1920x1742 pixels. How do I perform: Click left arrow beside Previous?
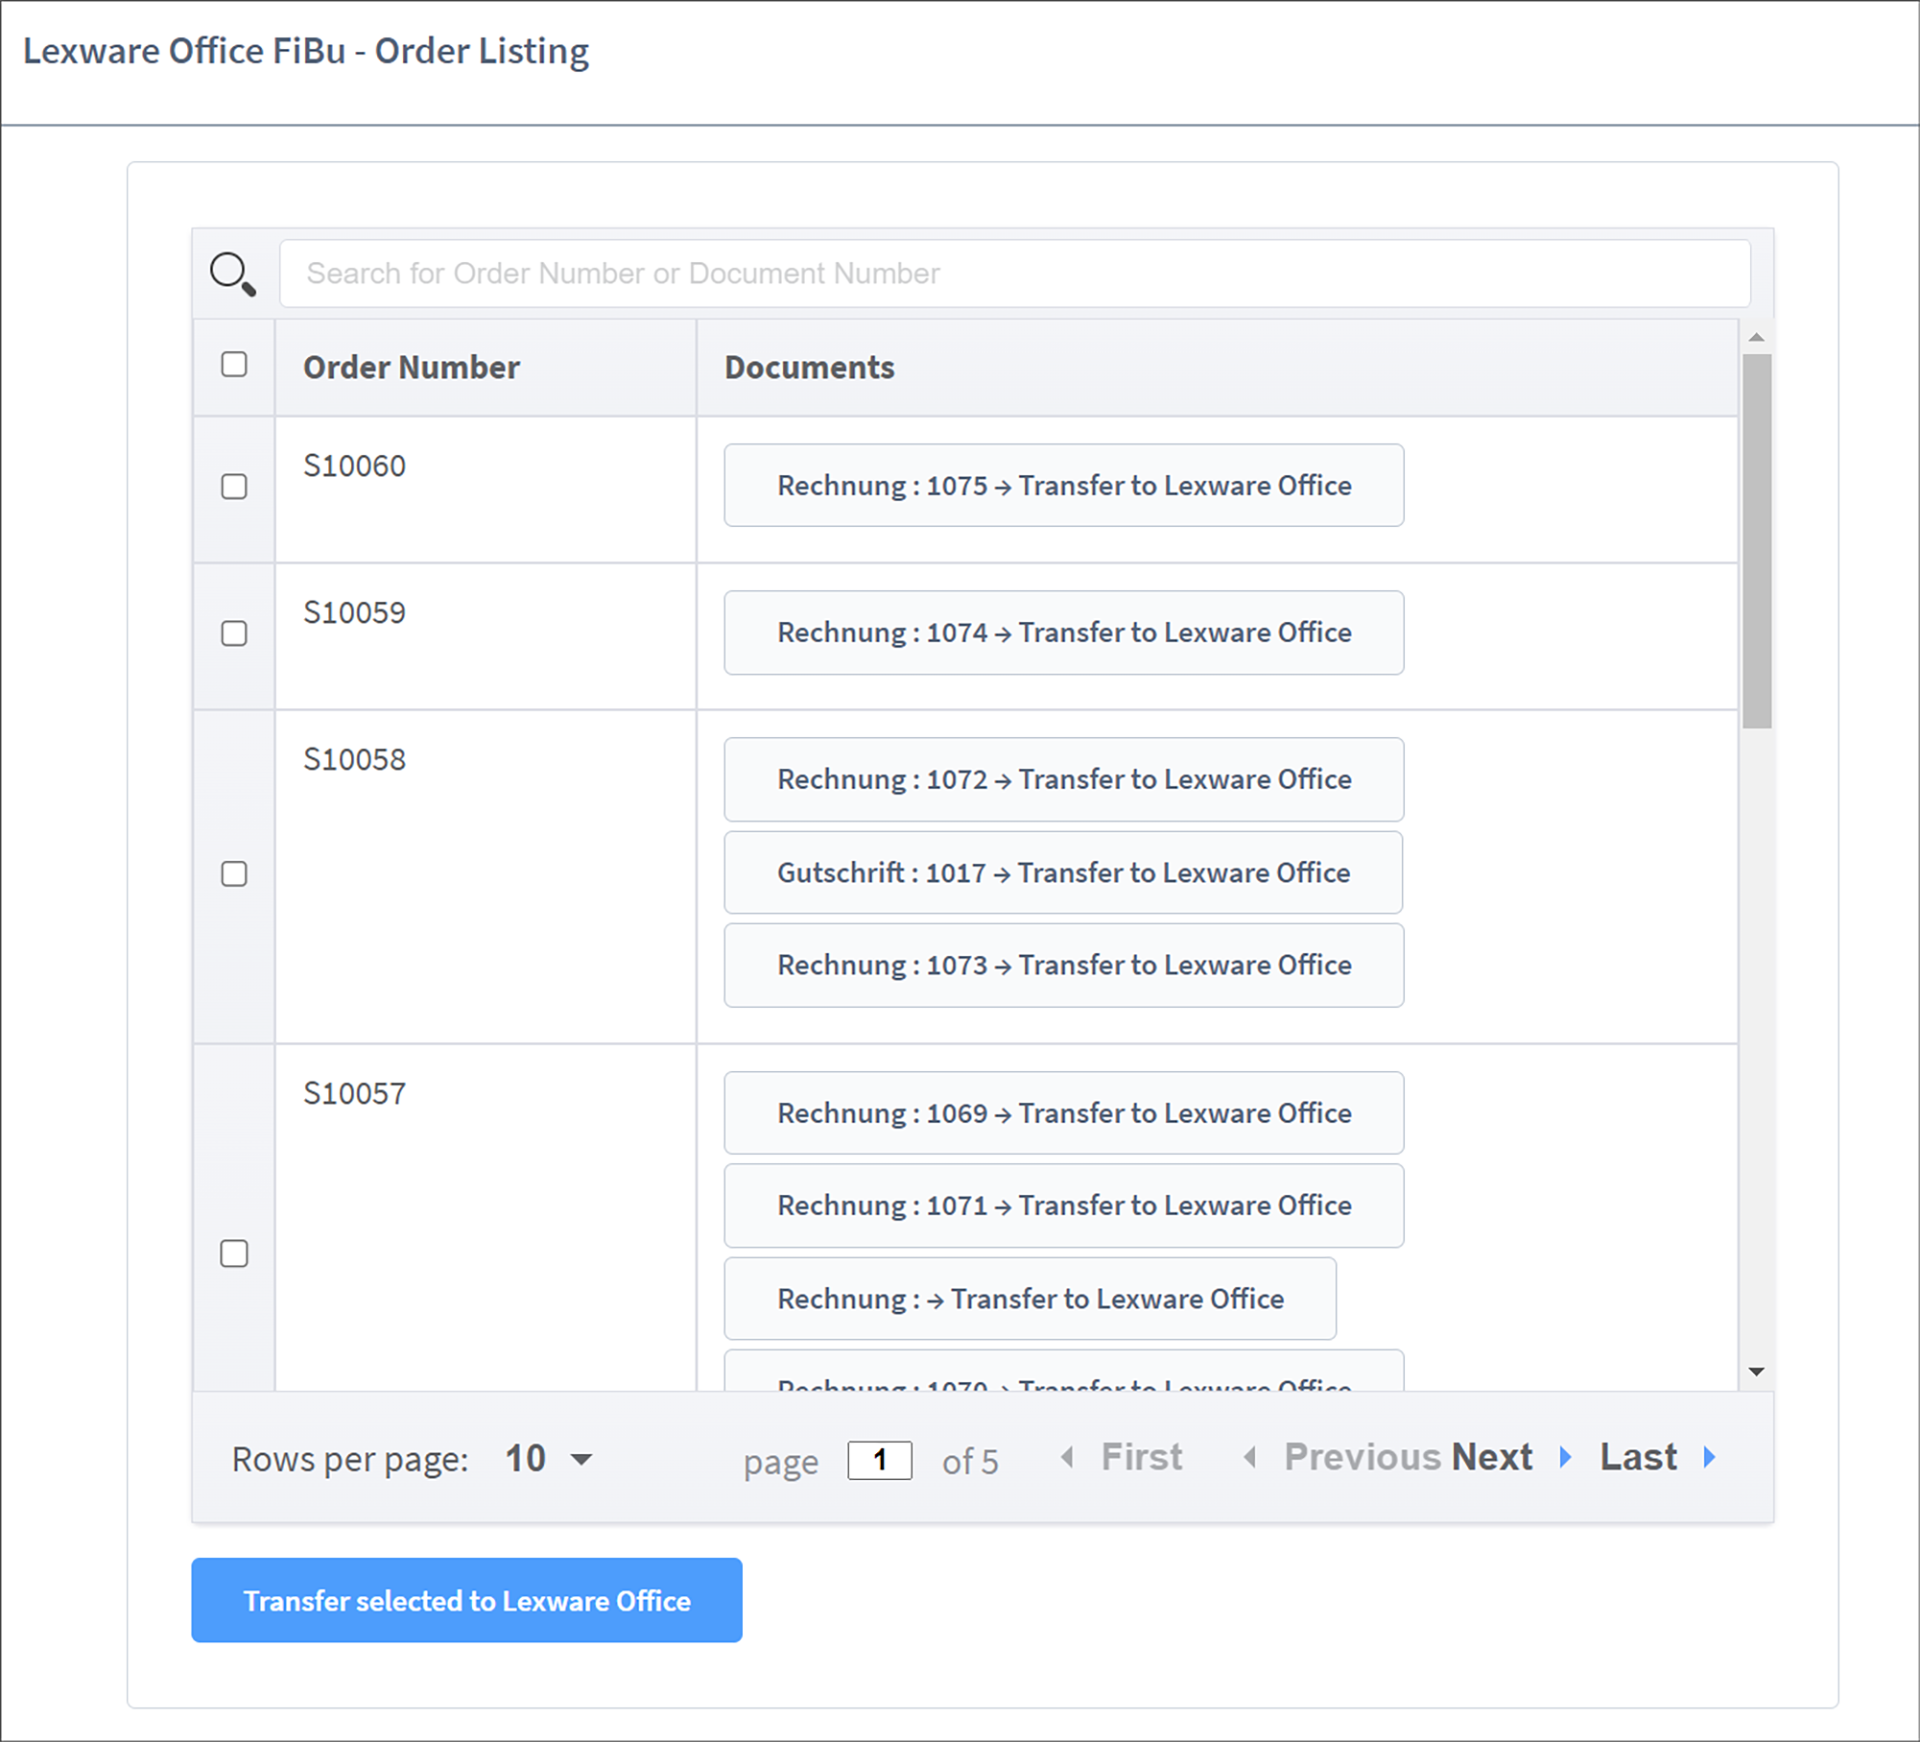click(1250, 1457)
